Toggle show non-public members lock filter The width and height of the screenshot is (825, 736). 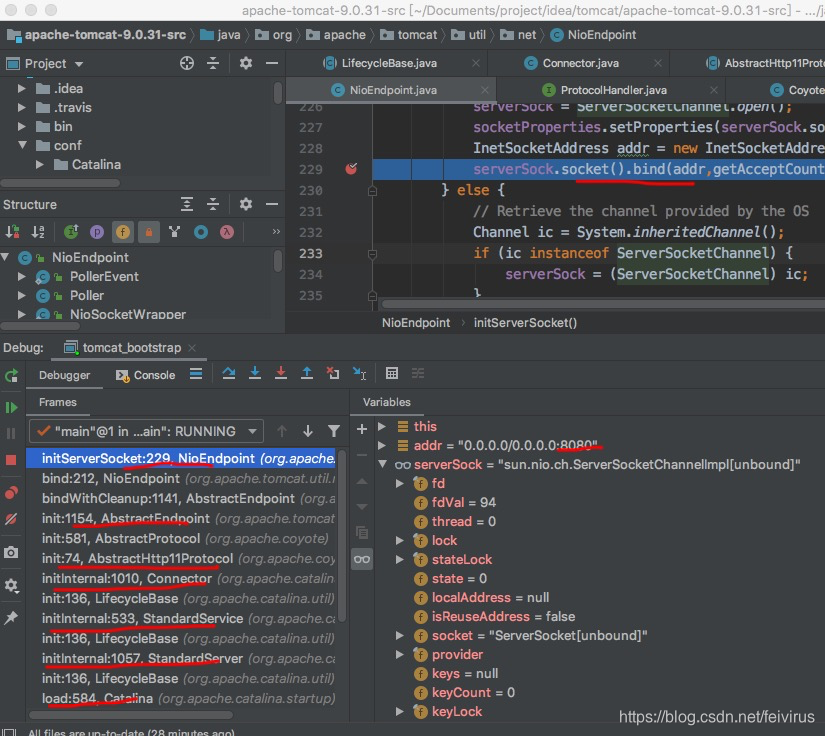click(x=149, y=232)
